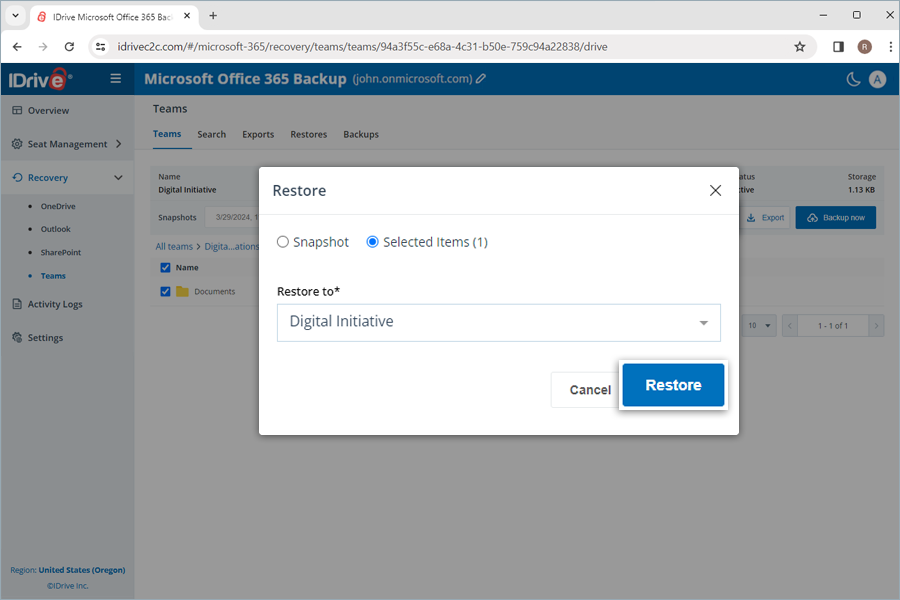Go to Outlook recovery
The image size is (900, 600).
(56, 229)
